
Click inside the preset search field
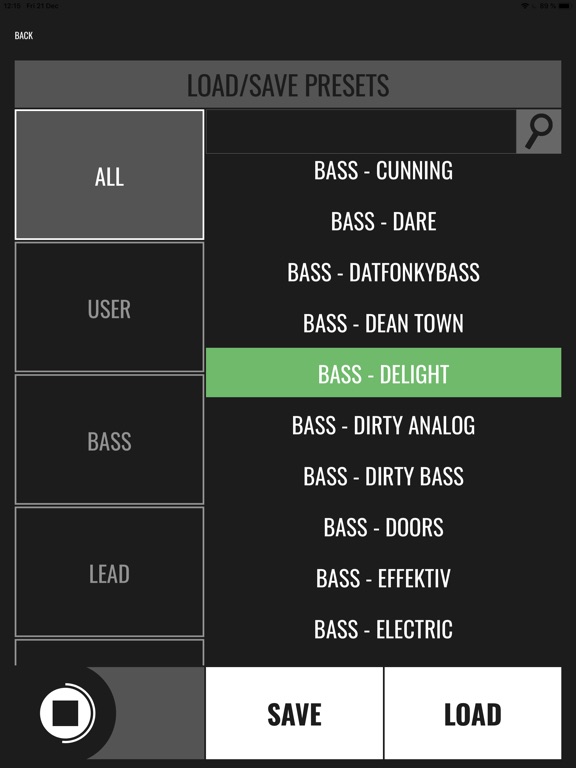(361, 131)
